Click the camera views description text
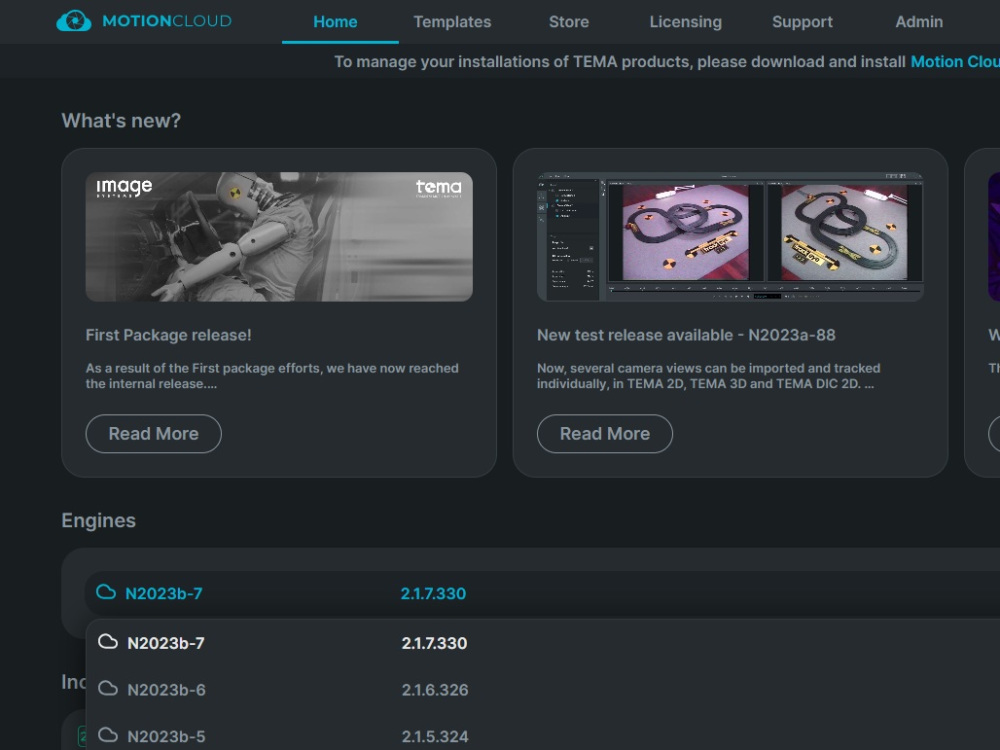1000x750 pixels. [709, 376]
